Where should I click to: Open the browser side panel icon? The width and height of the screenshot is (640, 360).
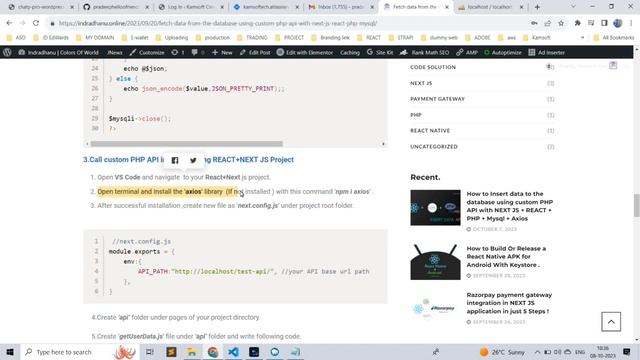604,23
